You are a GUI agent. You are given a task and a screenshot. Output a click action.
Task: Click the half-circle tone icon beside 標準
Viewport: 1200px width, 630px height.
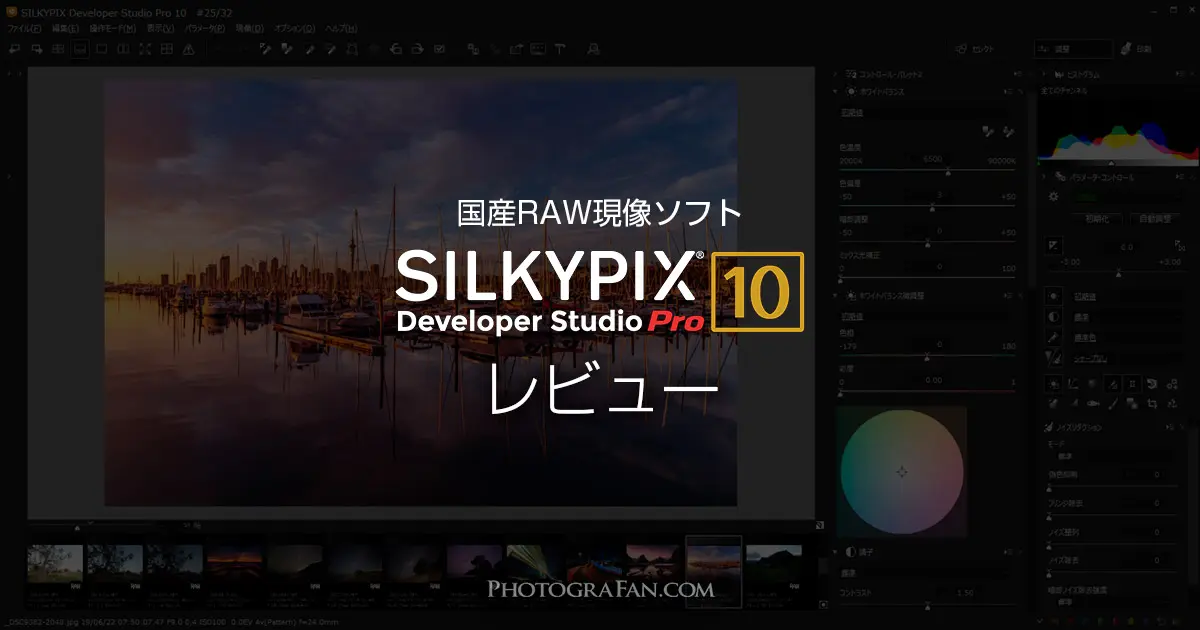pos(1054,316)
